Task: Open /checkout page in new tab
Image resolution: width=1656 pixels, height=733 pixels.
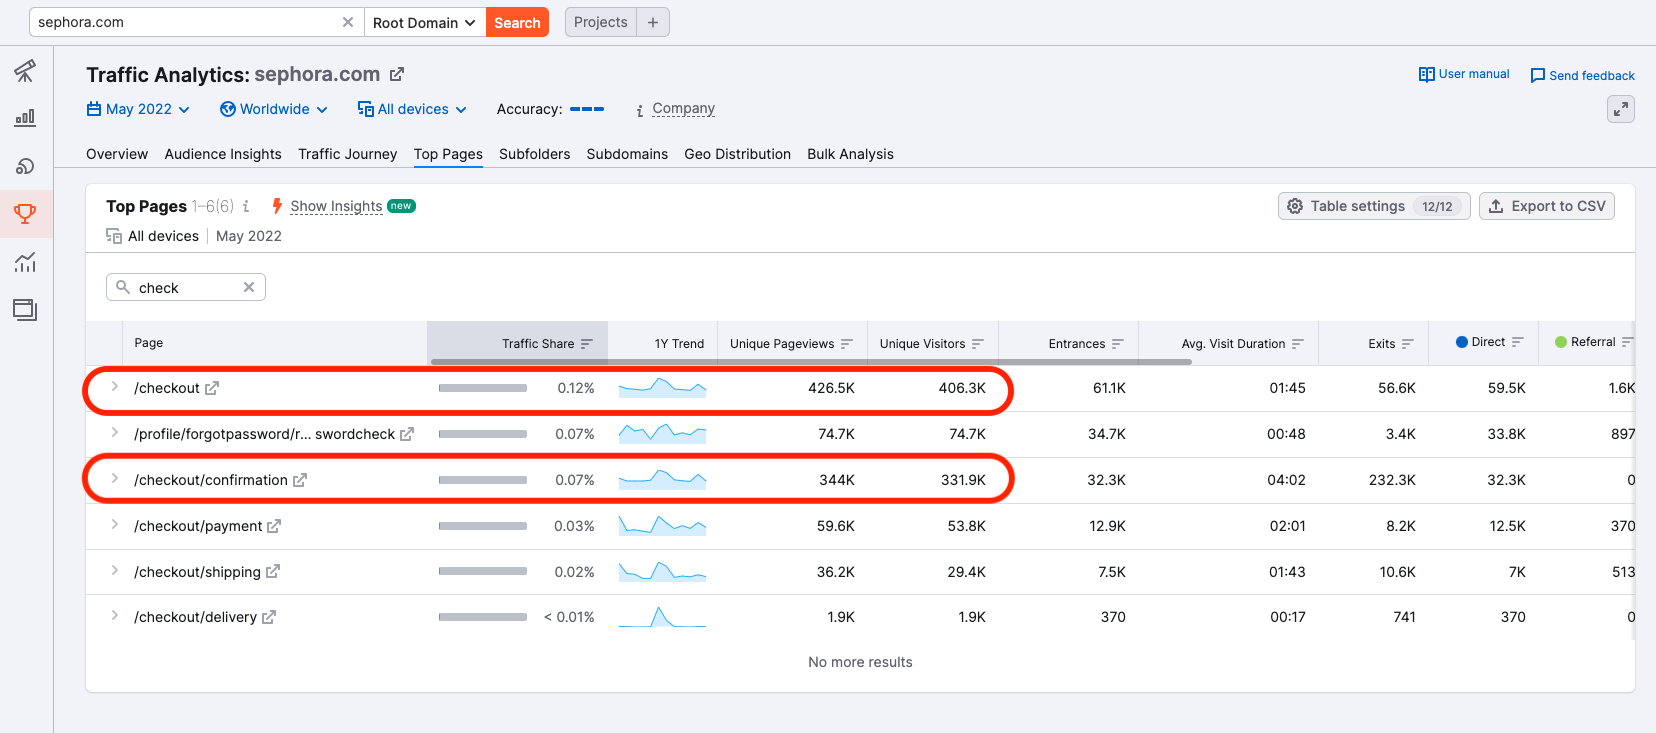Action: coord(212,388)
